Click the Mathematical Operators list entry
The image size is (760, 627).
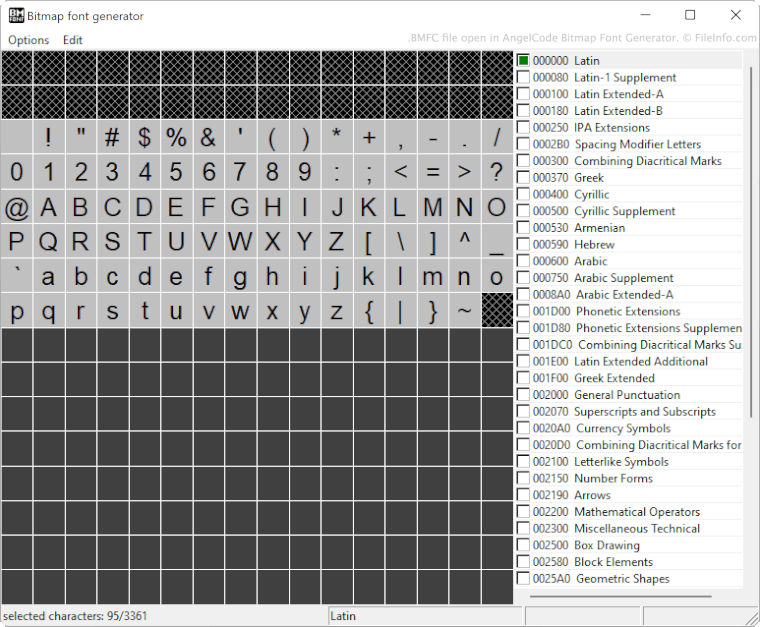pos(636,512)
